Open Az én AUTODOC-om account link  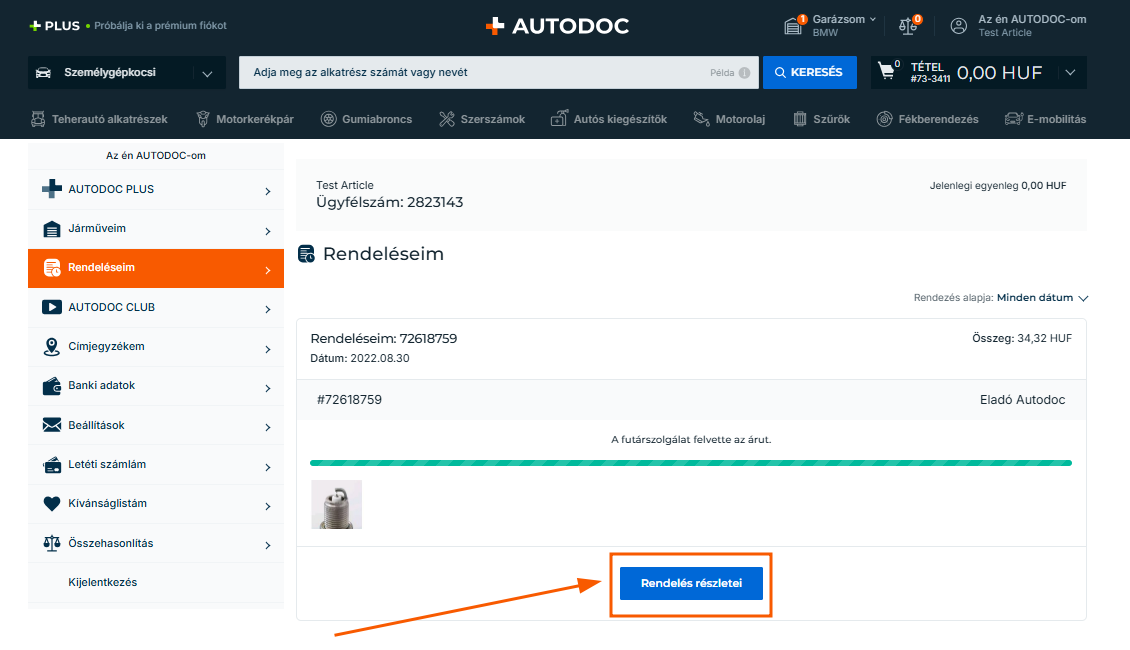tap(1032, 19)
